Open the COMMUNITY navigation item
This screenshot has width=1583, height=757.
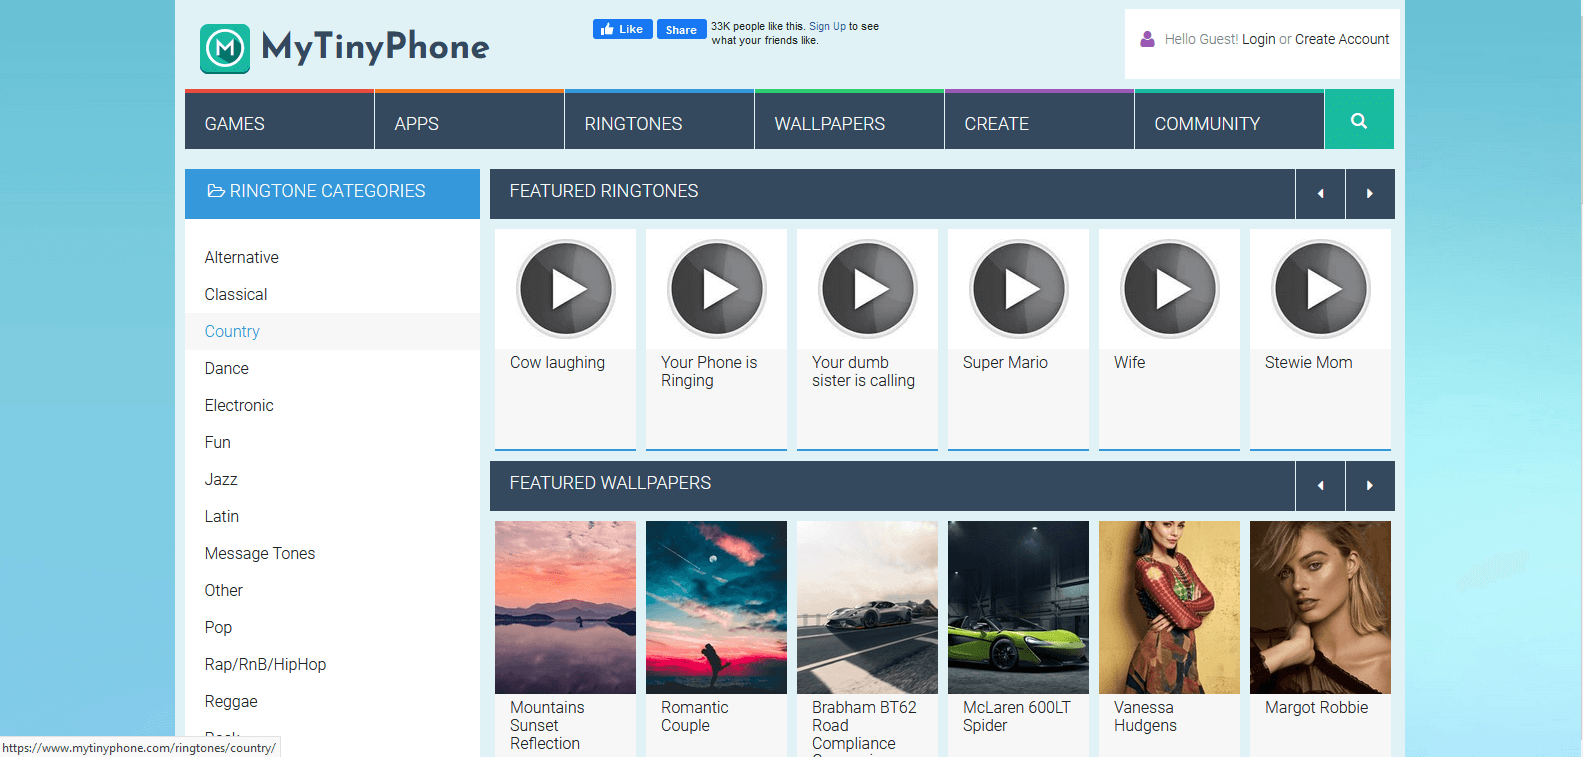[1206, 124]
